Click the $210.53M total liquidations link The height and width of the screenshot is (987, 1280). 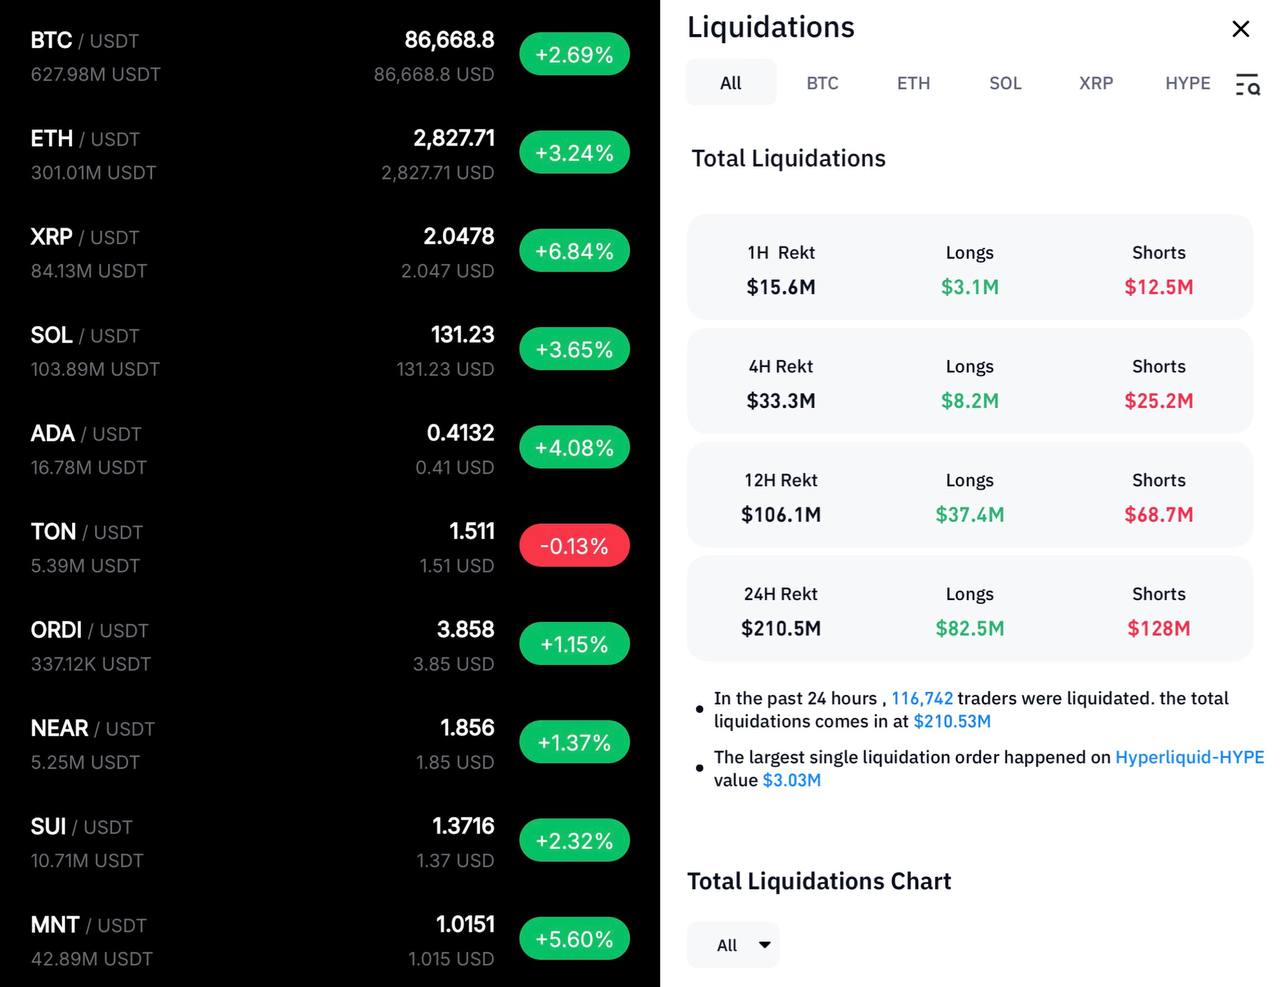coord(951,721)
